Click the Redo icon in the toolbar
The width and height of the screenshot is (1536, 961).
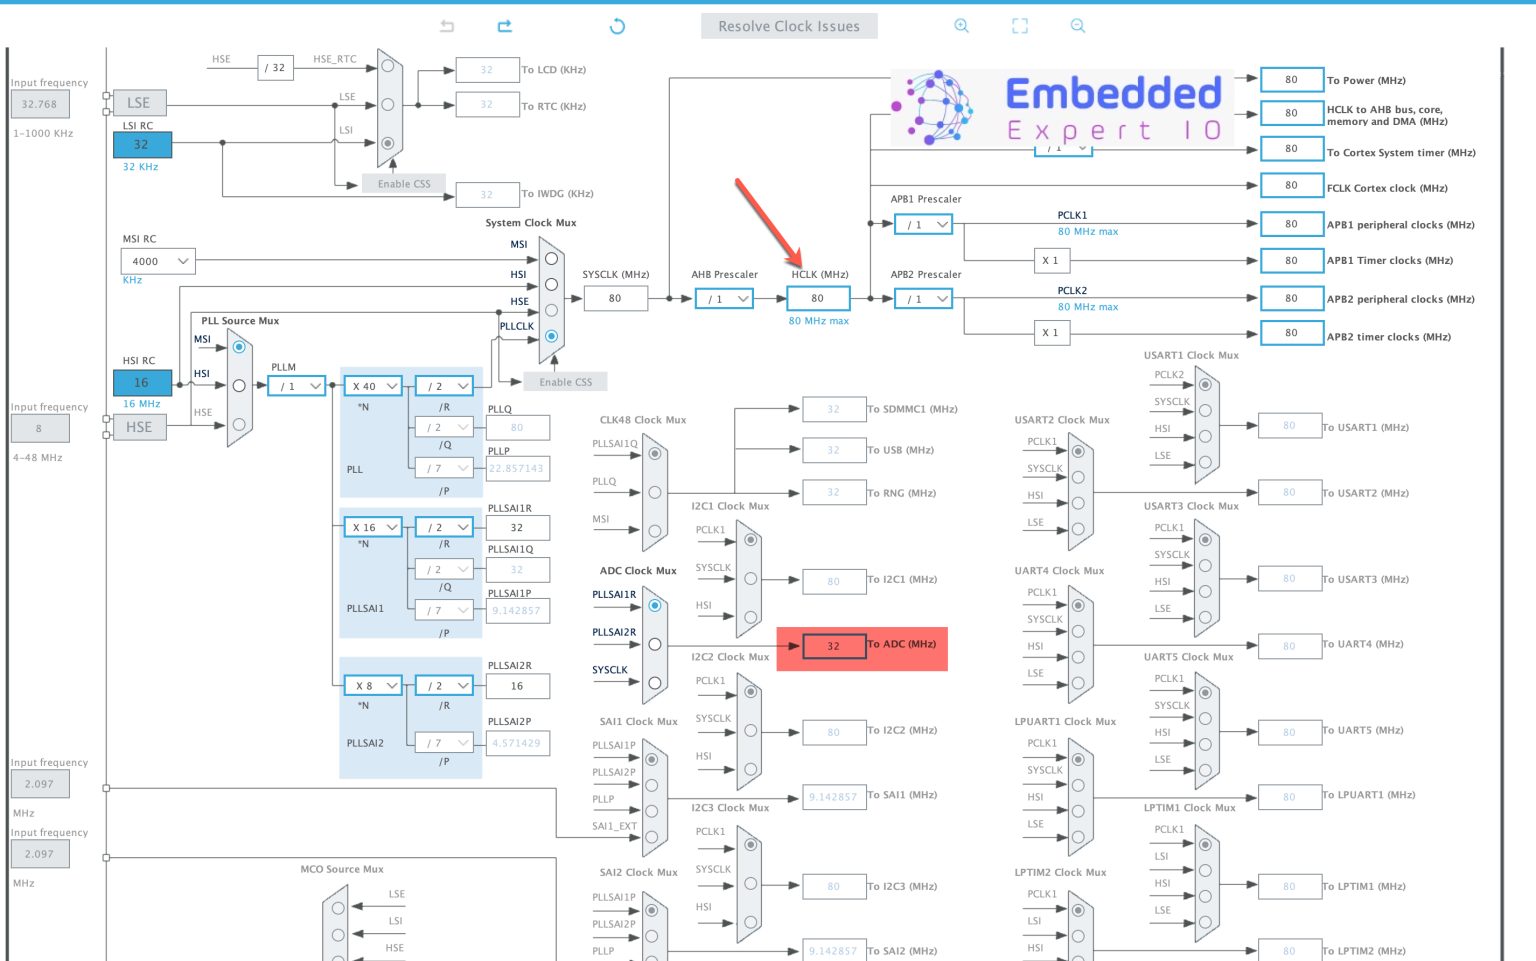click(x=505, y=25)
